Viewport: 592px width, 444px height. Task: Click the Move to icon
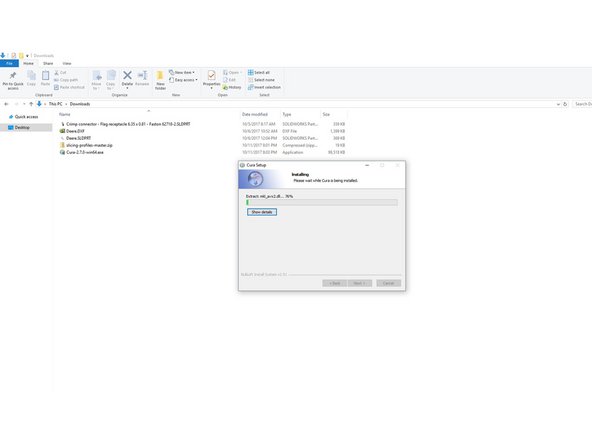[x=97, y=76]
